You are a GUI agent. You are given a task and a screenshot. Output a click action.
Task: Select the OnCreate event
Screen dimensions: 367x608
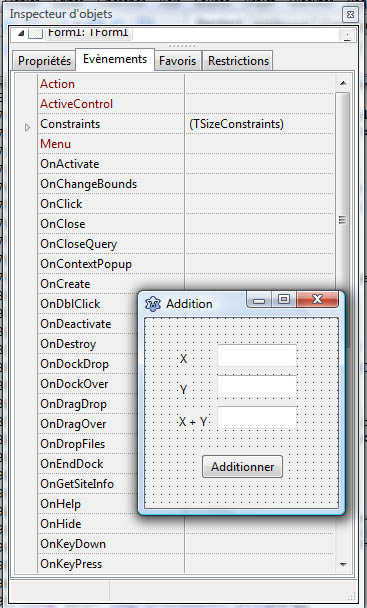click(x=65, y=284)
